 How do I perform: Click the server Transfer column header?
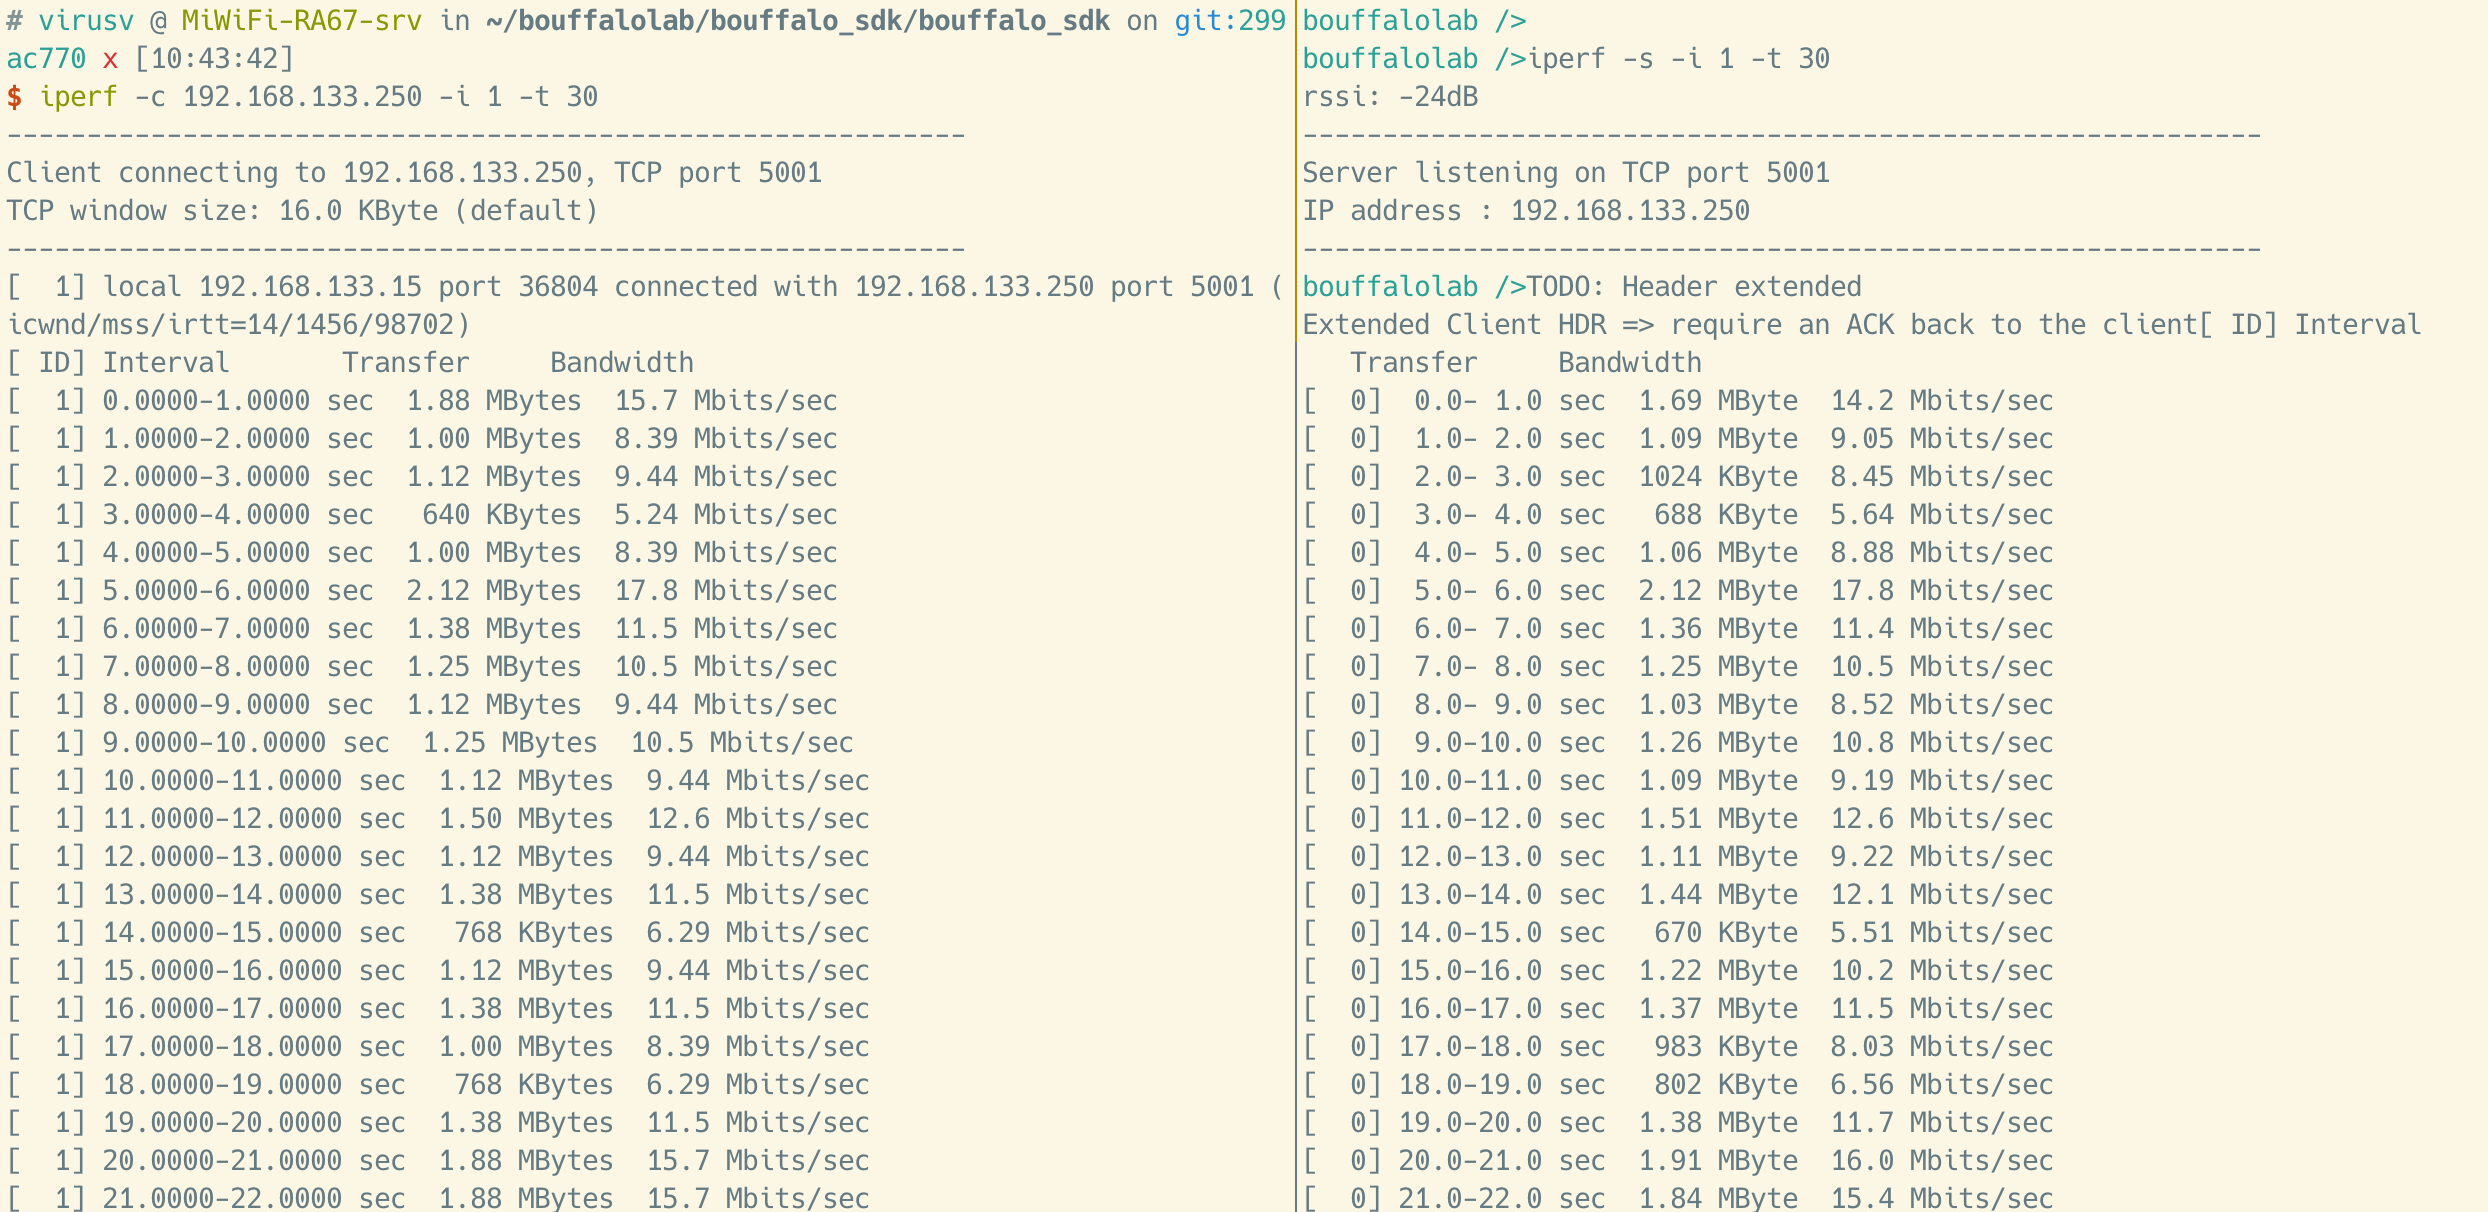click(1413, 363)
